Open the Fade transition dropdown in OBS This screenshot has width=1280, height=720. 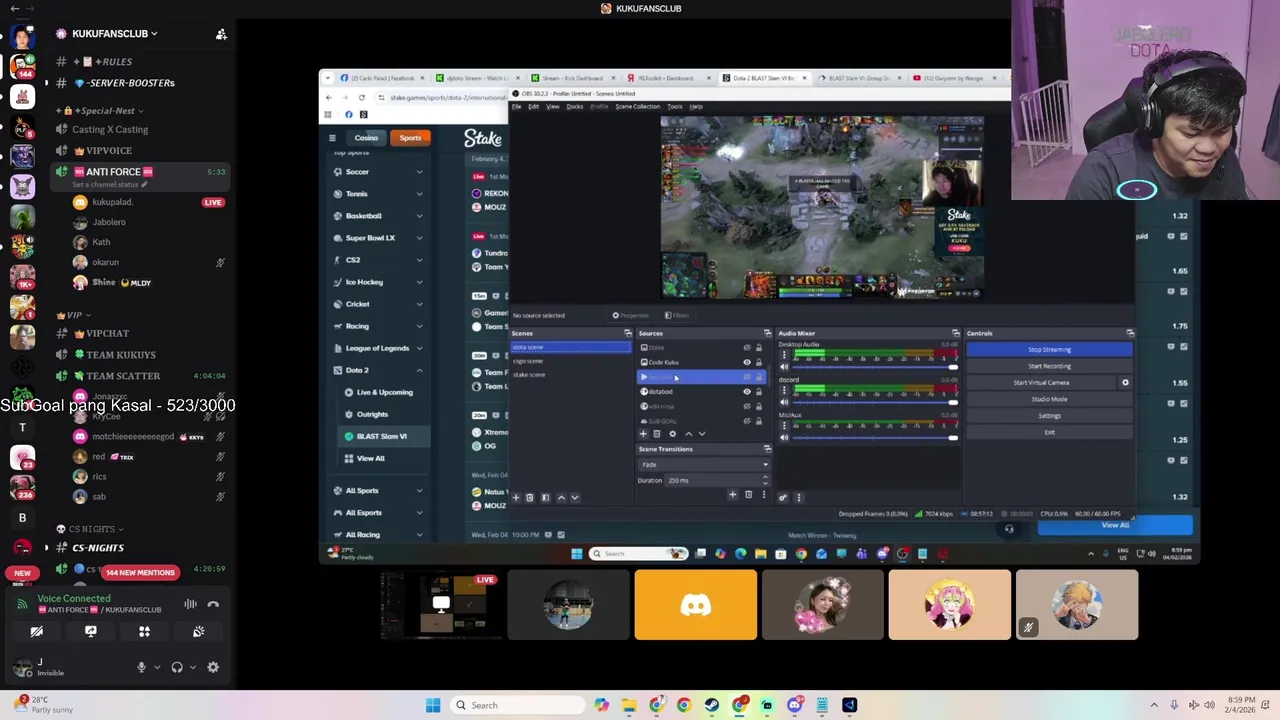pyautogui.click(x=704, y=465)
